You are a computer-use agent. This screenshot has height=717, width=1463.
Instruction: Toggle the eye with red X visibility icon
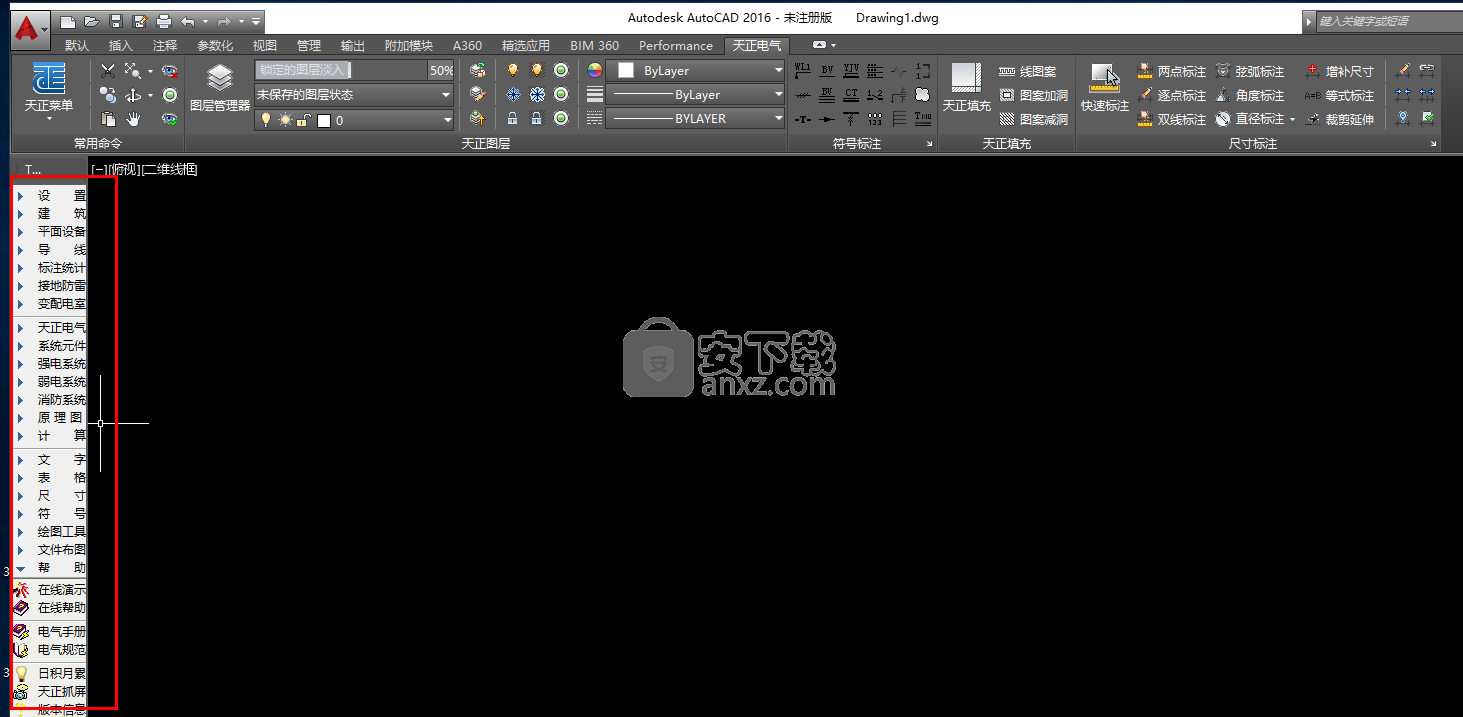pos(170,71)
